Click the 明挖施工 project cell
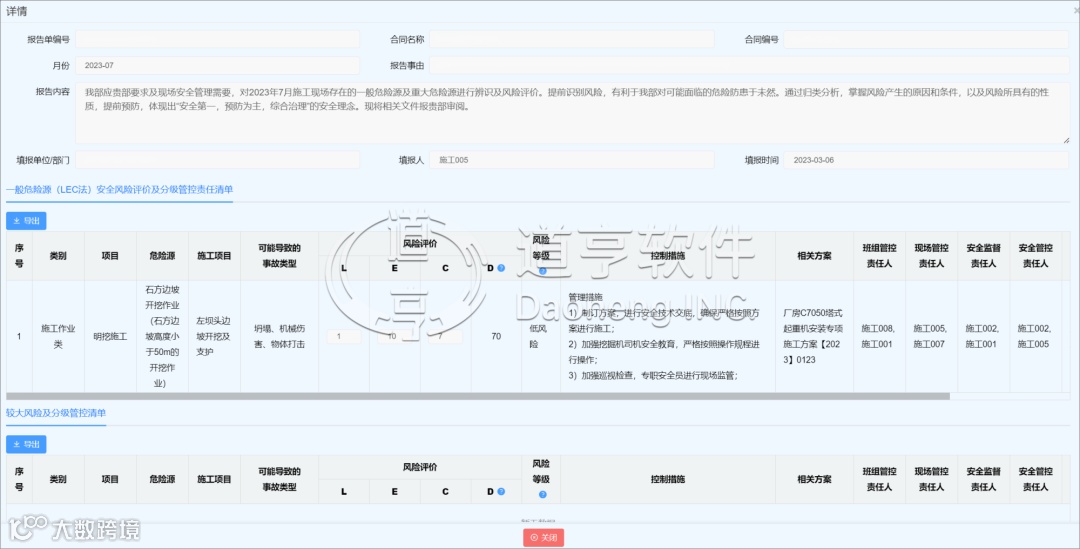1080x549 pixels. point(110,337)
